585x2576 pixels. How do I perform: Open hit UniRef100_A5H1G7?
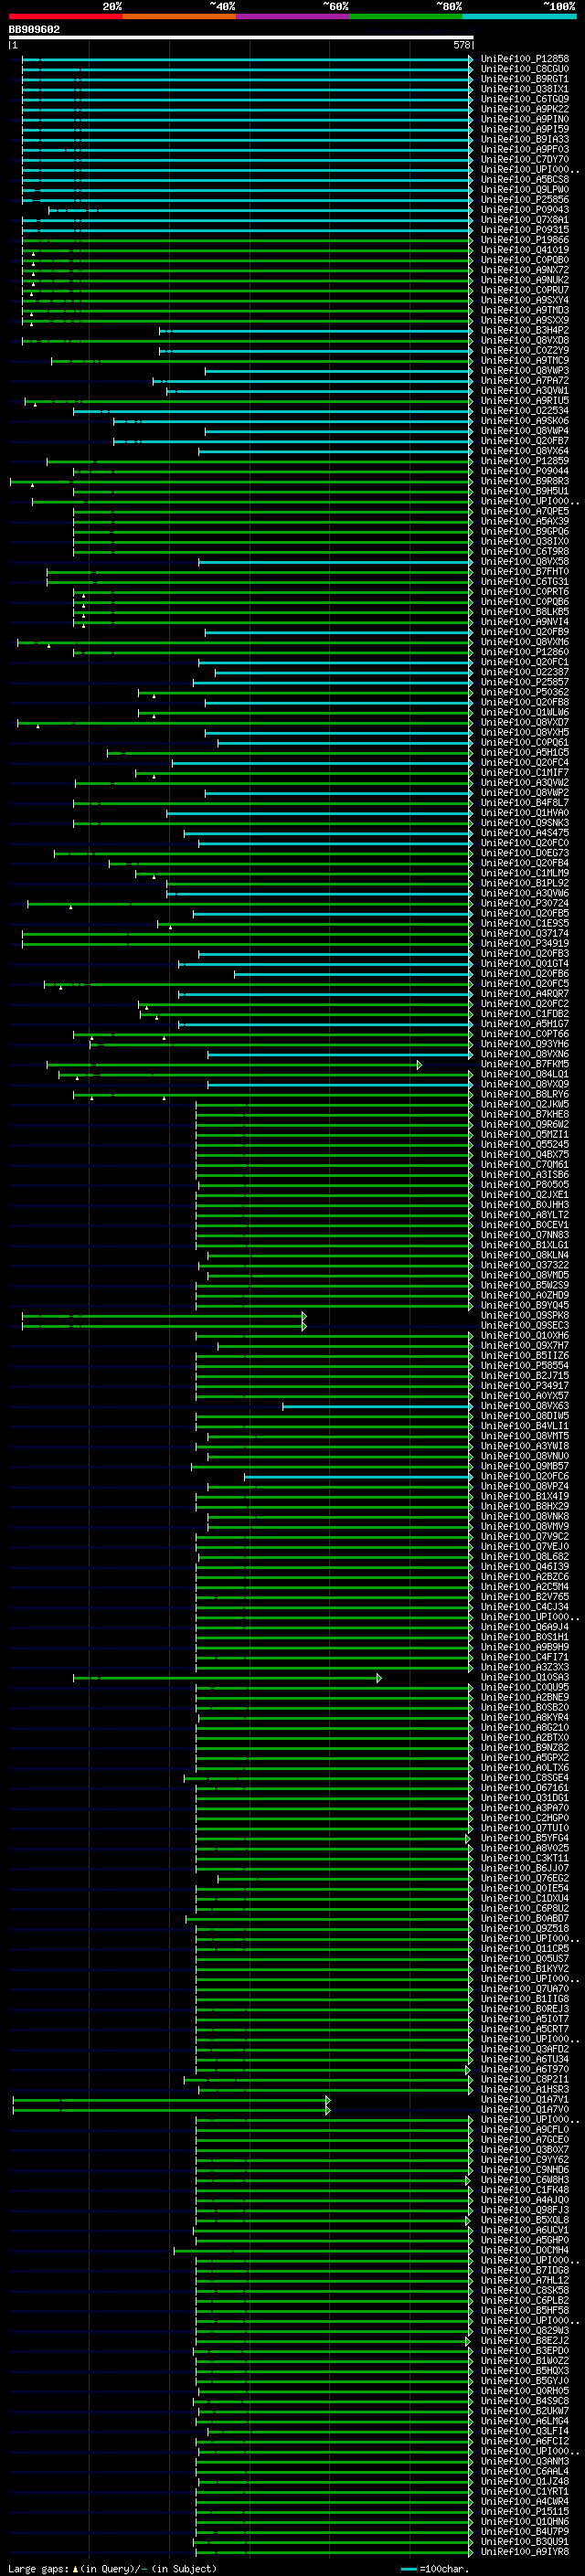coord(525,1024)
